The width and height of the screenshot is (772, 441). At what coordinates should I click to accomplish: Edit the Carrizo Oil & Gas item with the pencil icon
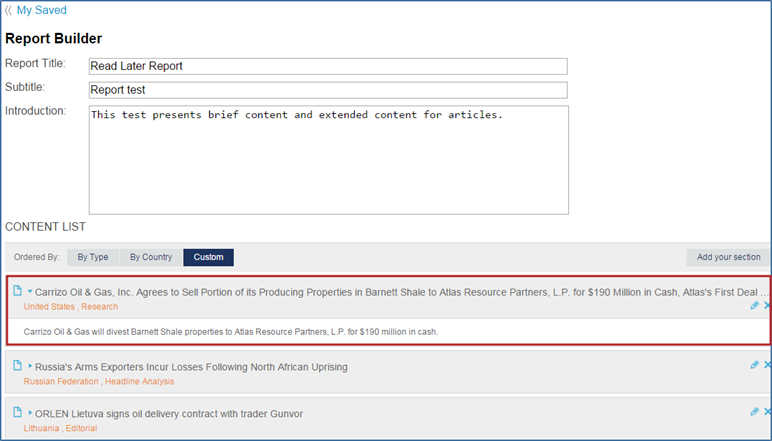coord(754,305)
